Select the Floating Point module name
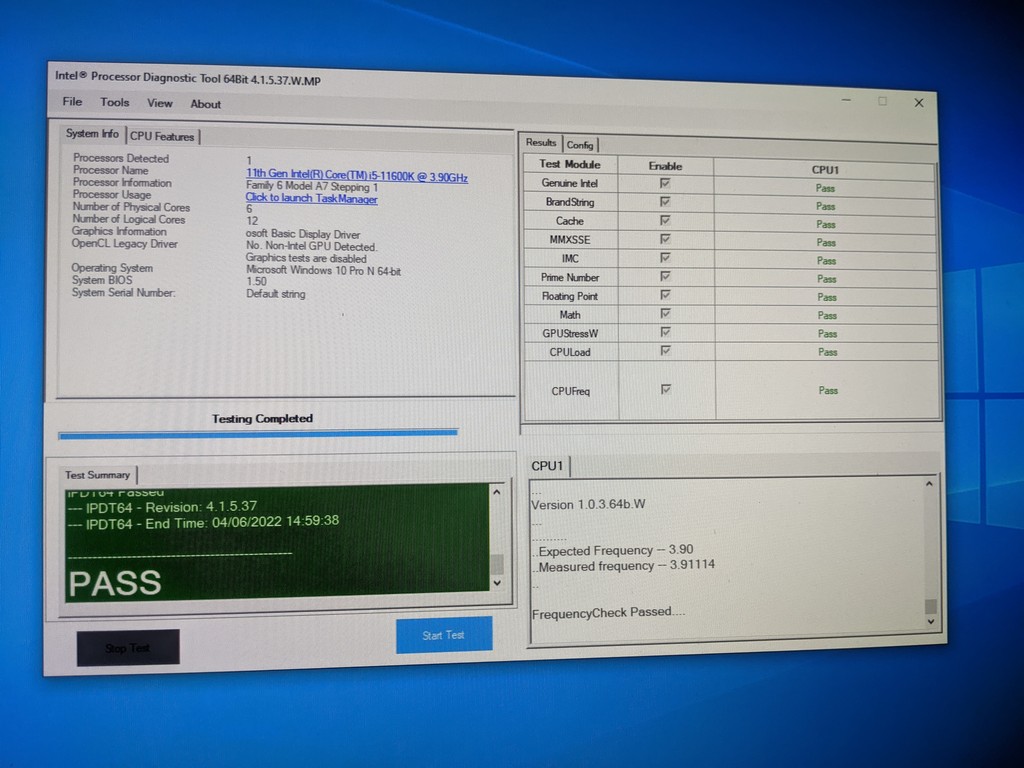 pyautogui.click(x=569, y=296)
